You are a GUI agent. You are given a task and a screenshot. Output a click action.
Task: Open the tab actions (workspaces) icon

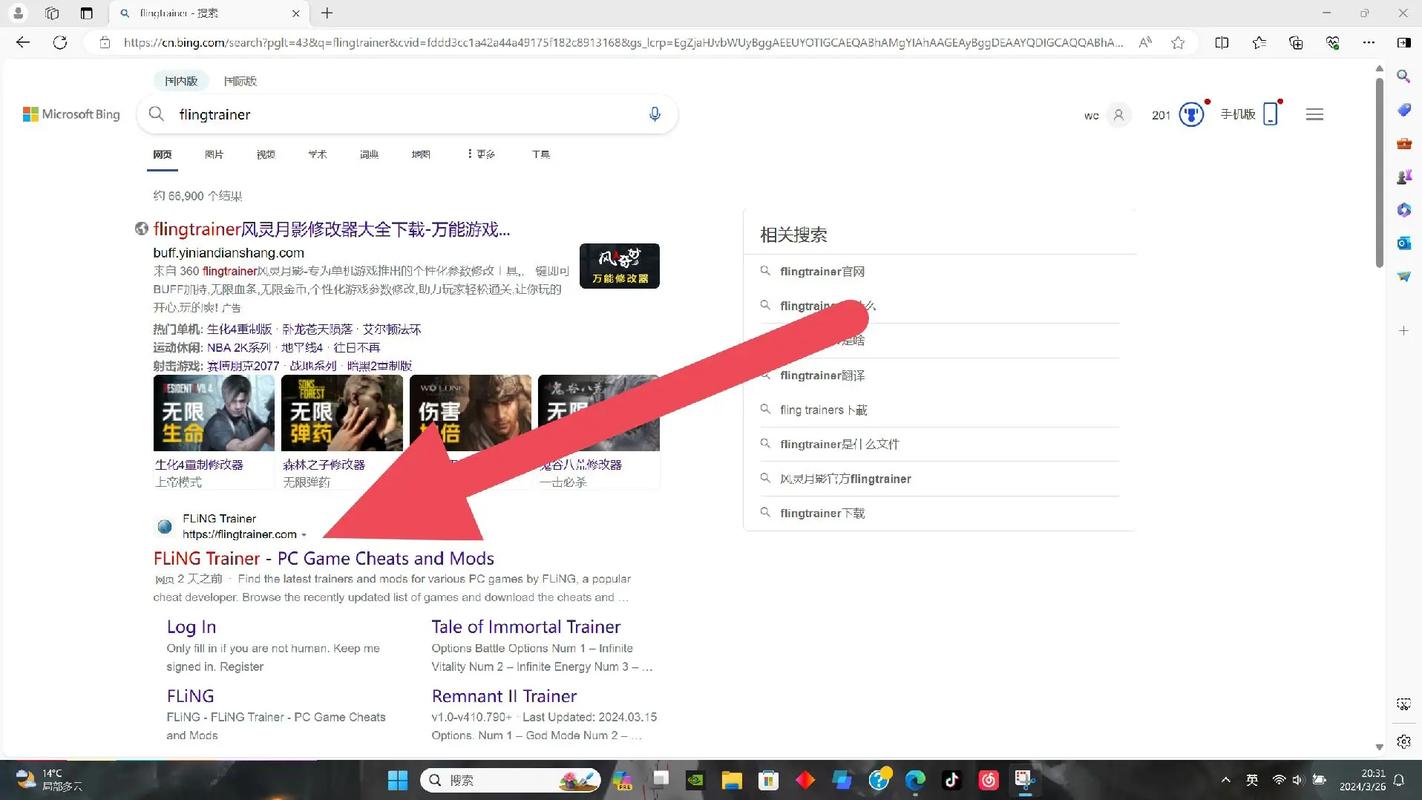coord(52,13)
